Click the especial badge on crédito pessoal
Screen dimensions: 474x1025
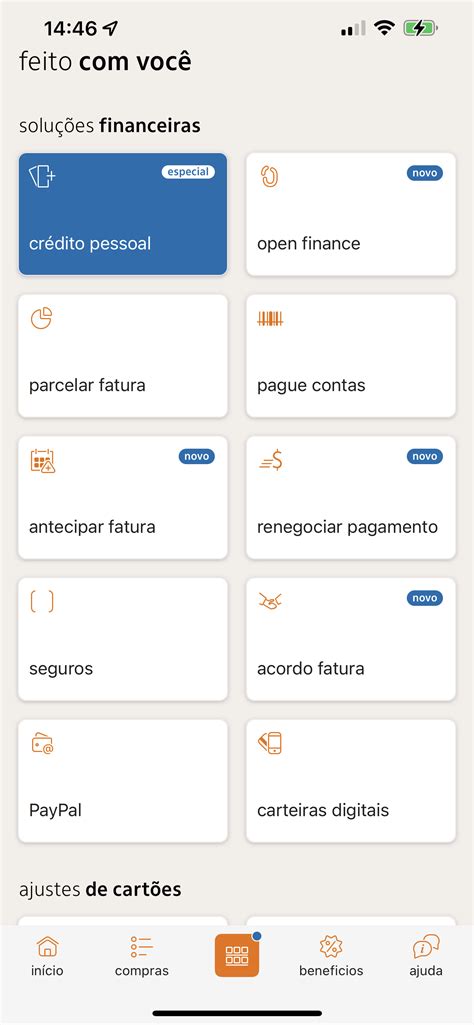[x=188, y=172]
